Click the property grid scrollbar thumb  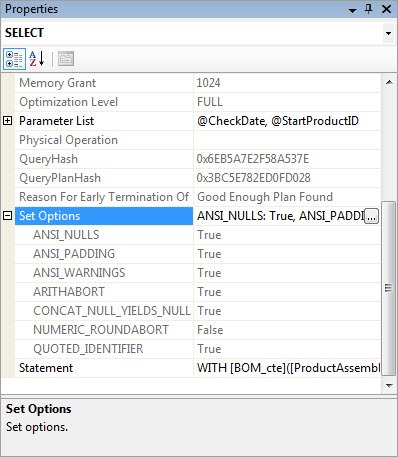click(x=388, y=288)
